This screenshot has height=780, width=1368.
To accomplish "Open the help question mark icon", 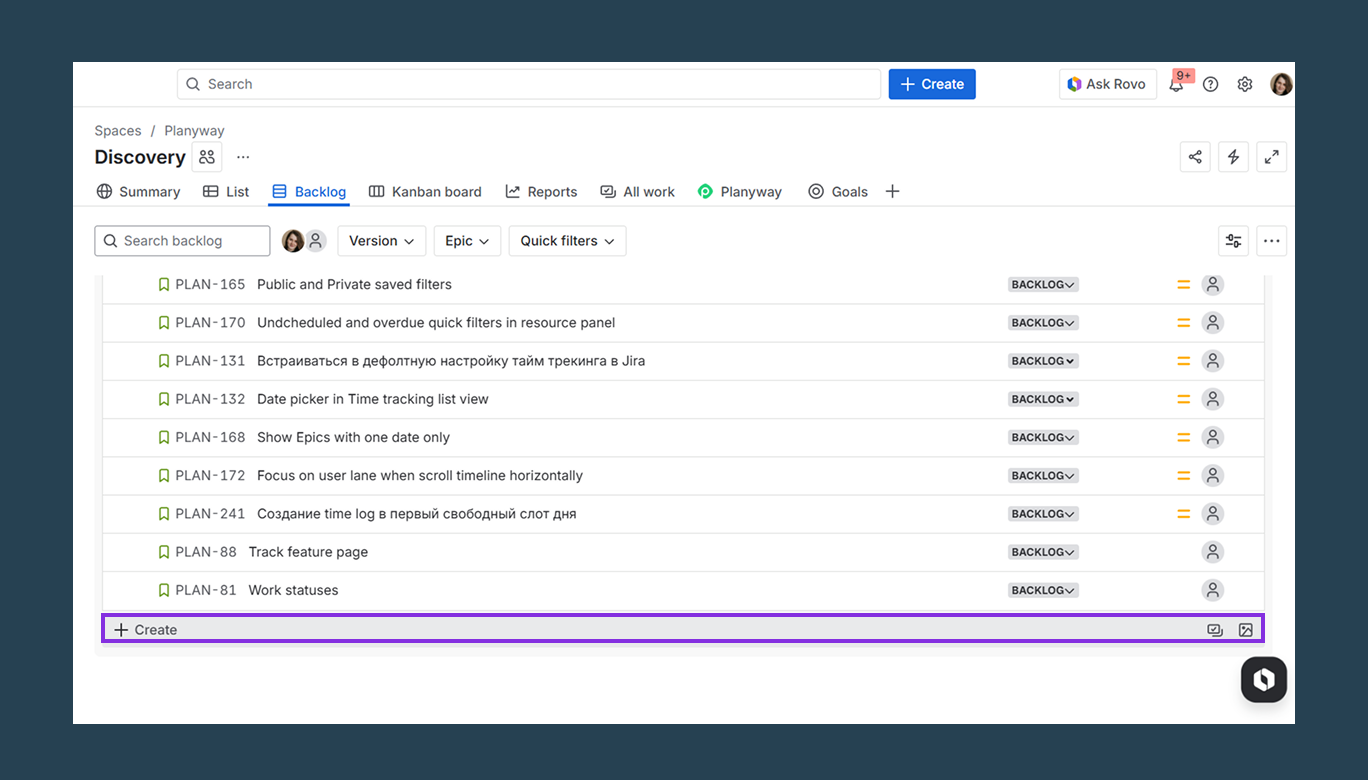I will pos(1210,84).
